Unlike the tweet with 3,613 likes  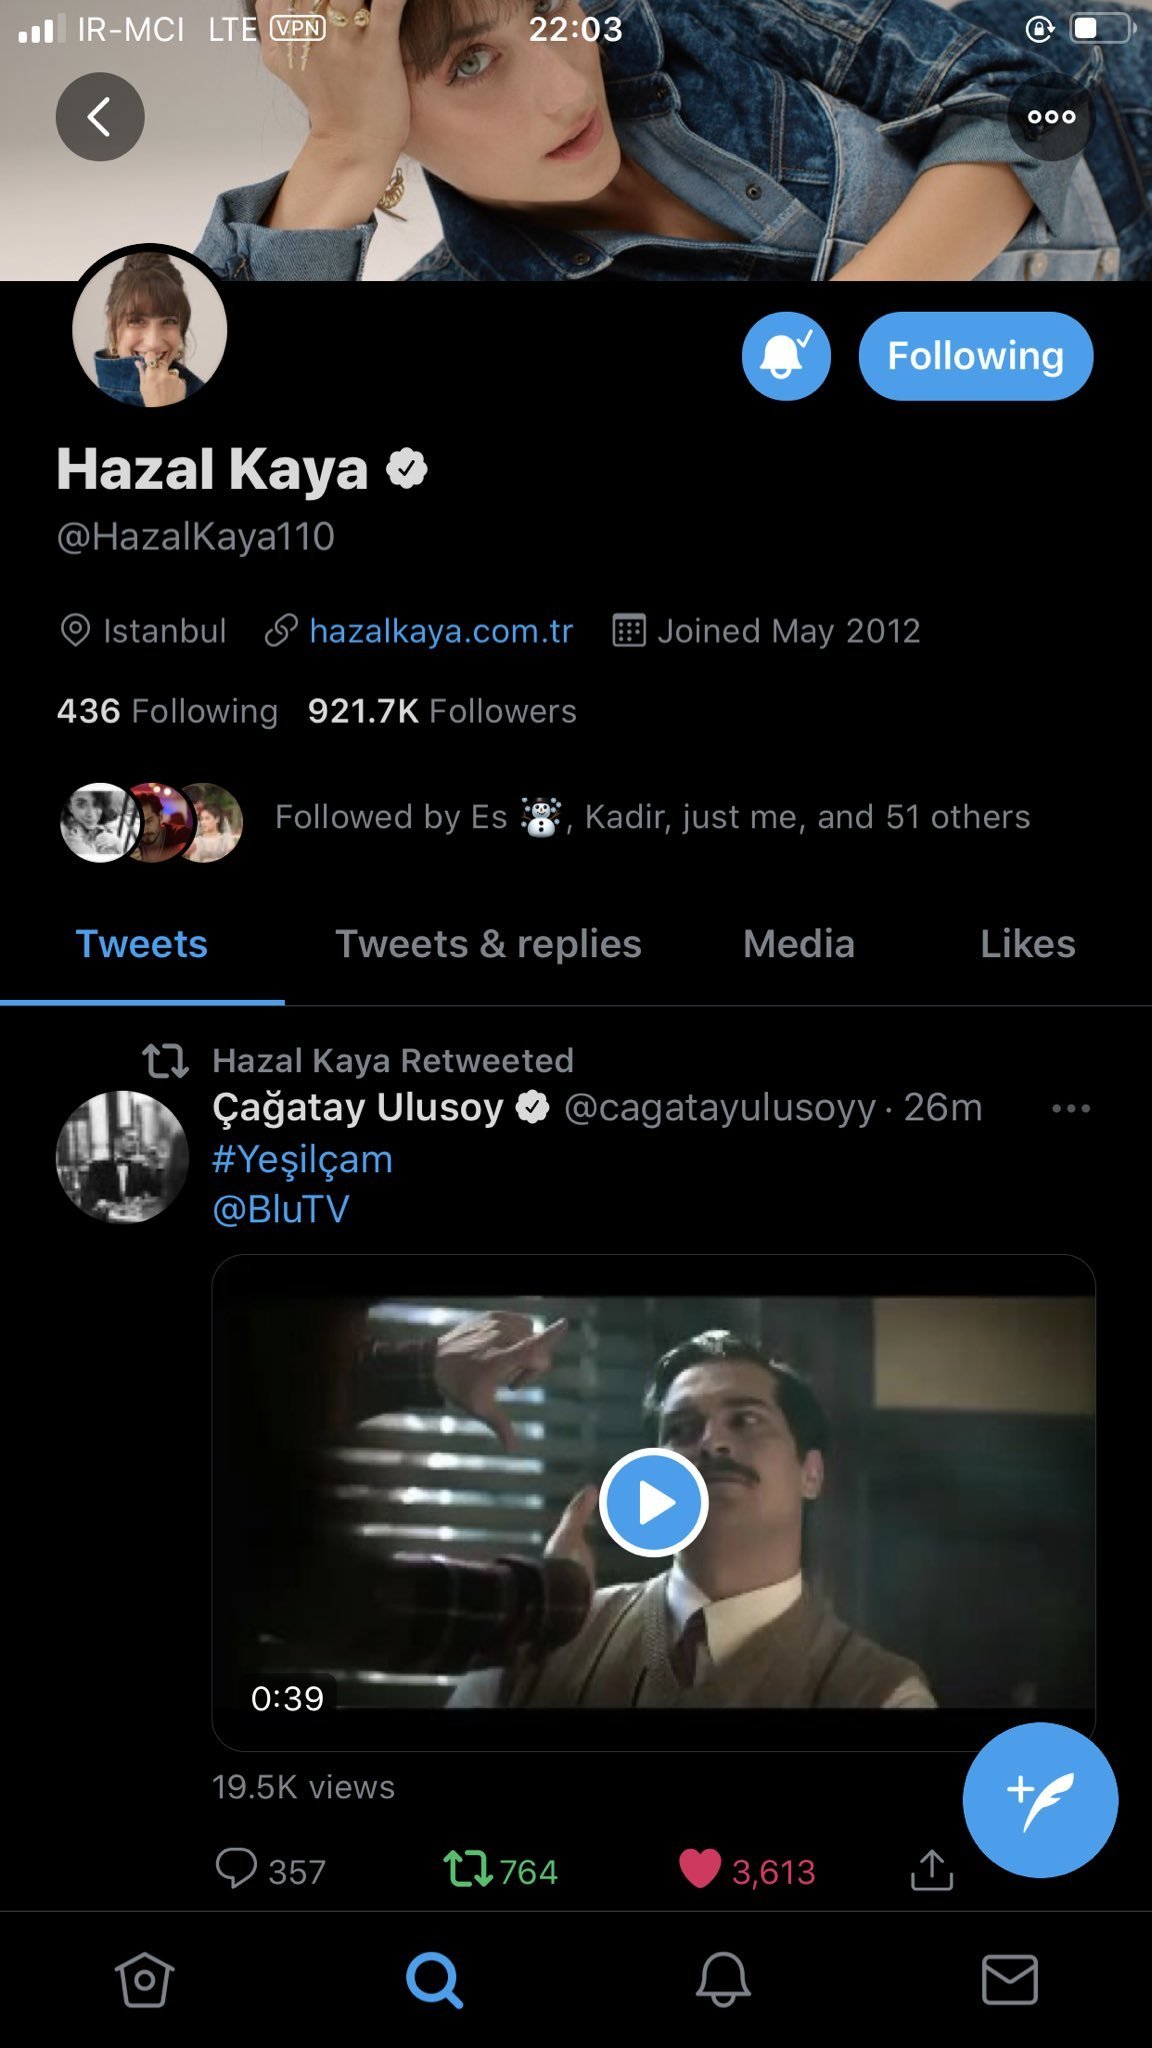700,1869
